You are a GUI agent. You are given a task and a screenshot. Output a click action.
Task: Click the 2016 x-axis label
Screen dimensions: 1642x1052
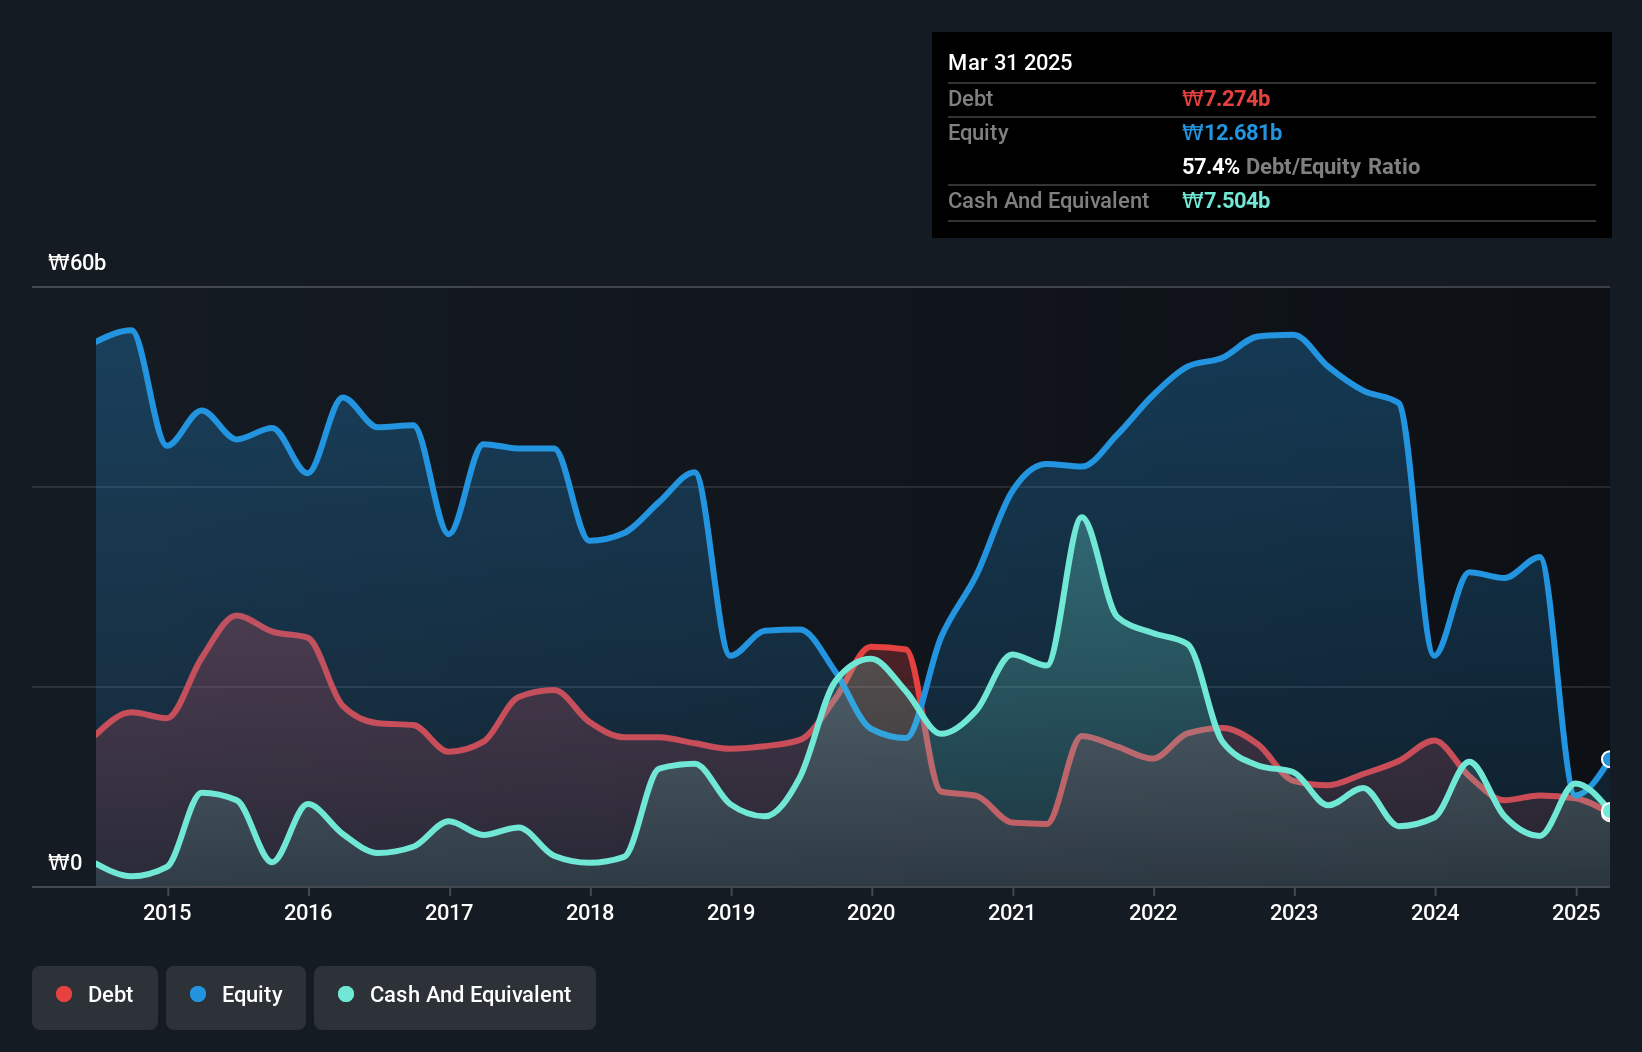(308, 912)
